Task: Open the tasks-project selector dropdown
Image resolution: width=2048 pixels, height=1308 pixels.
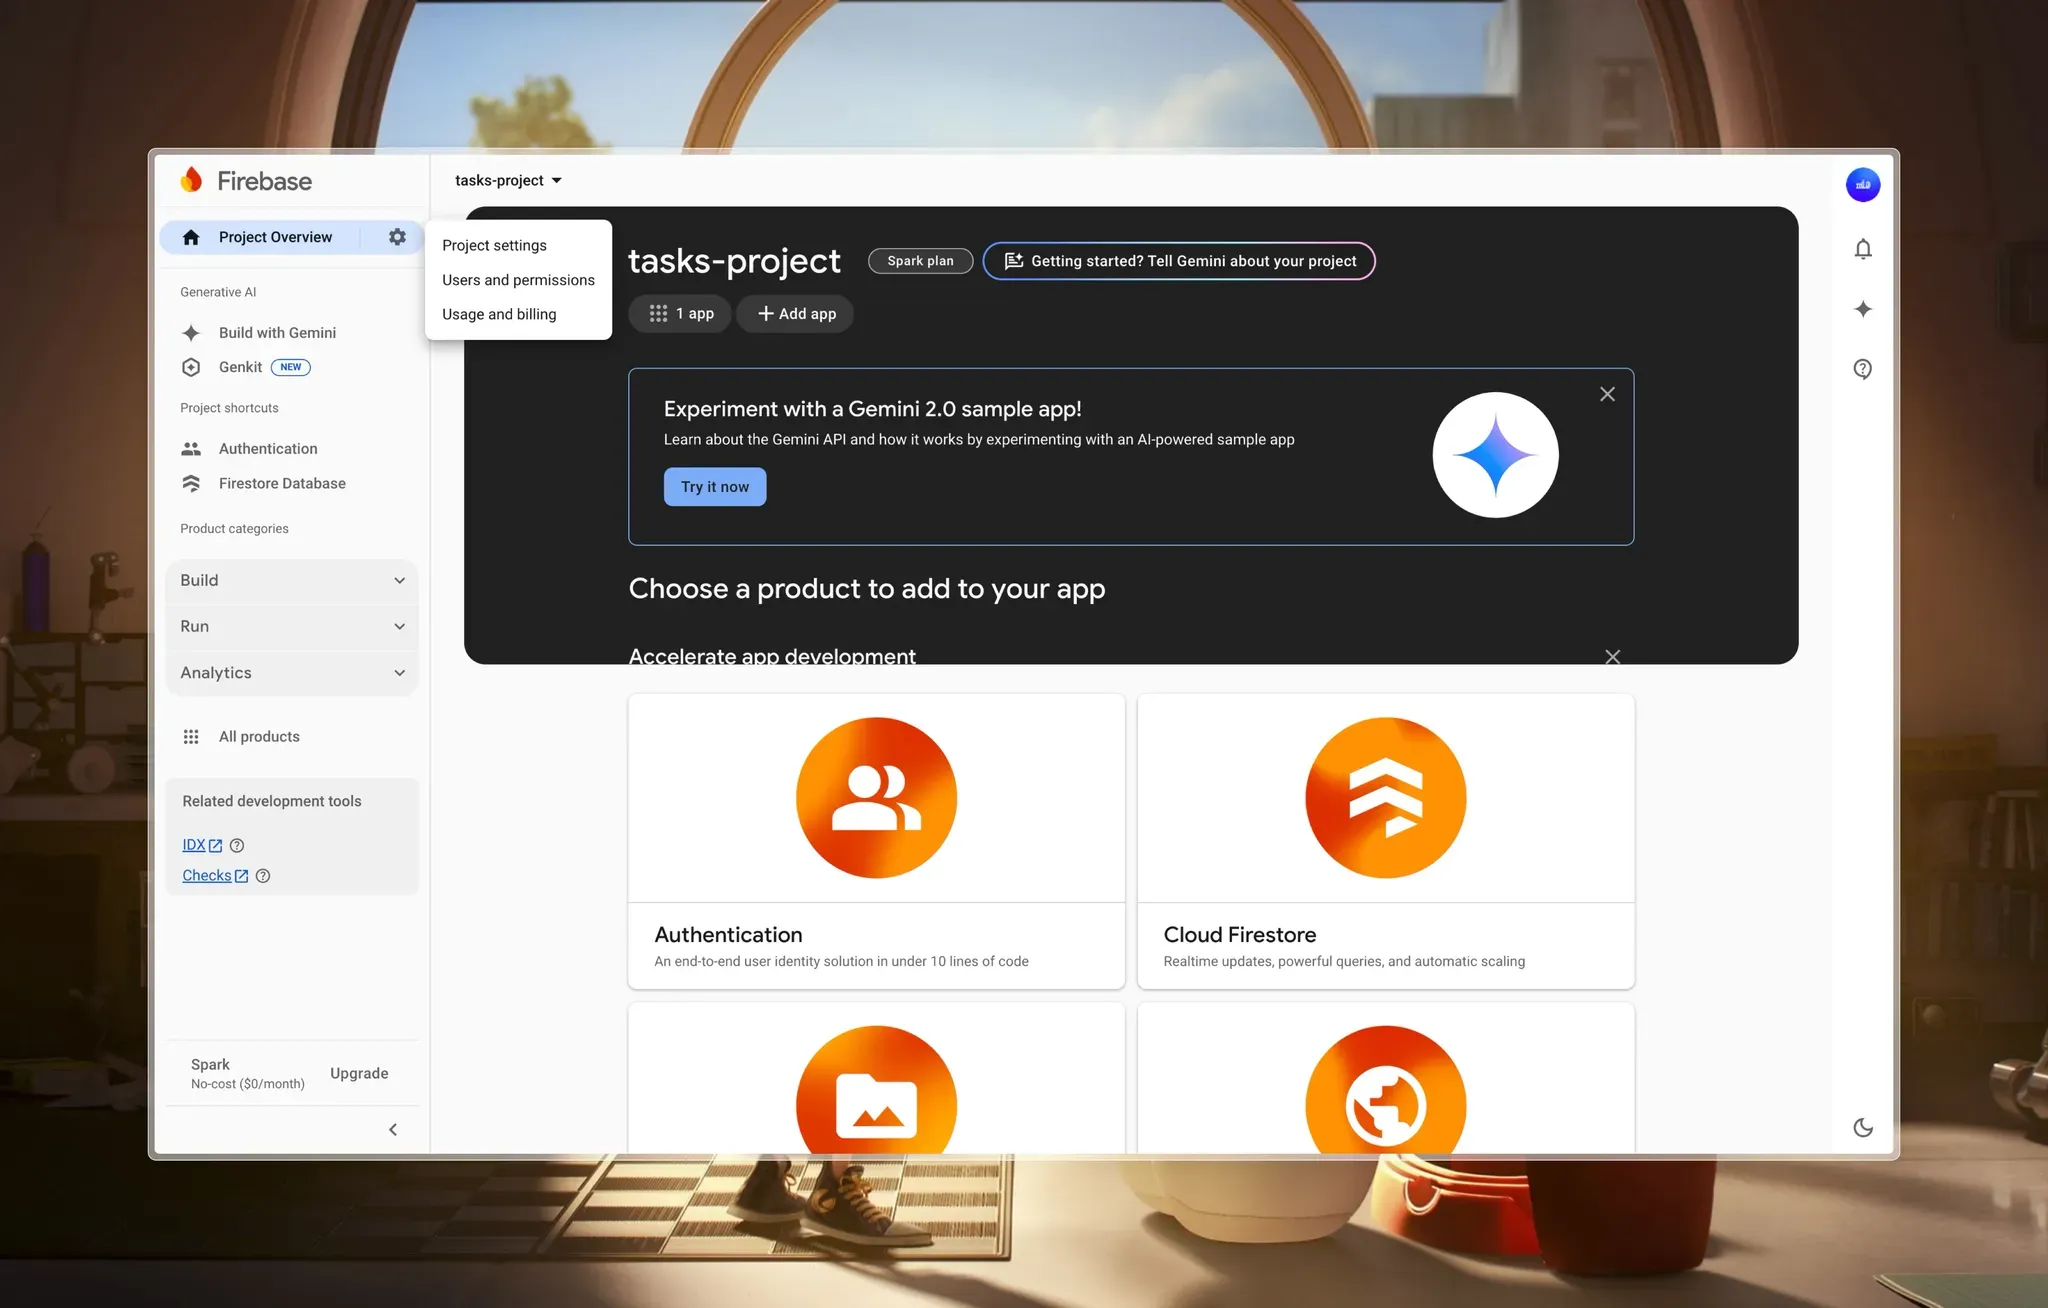Action: click(x=508, y=180)
